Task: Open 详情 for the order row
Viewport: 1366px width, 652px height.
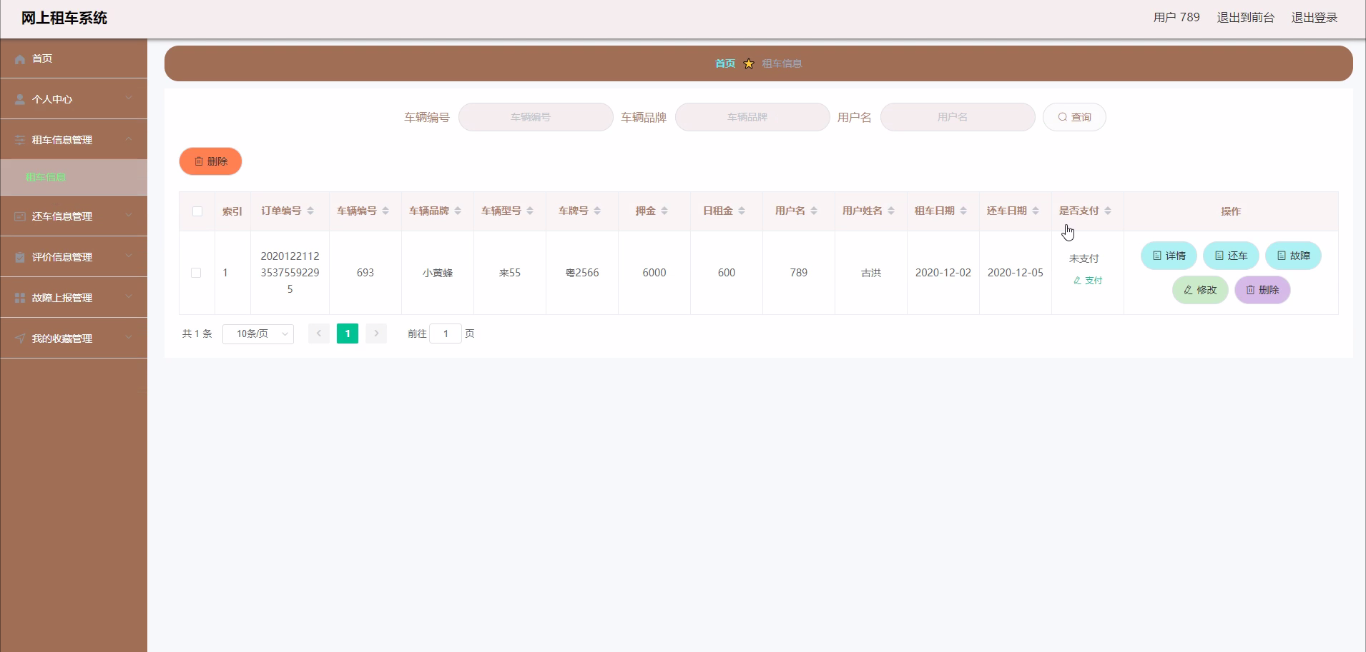Action: pyautogui.click(x=1169, y=256)
